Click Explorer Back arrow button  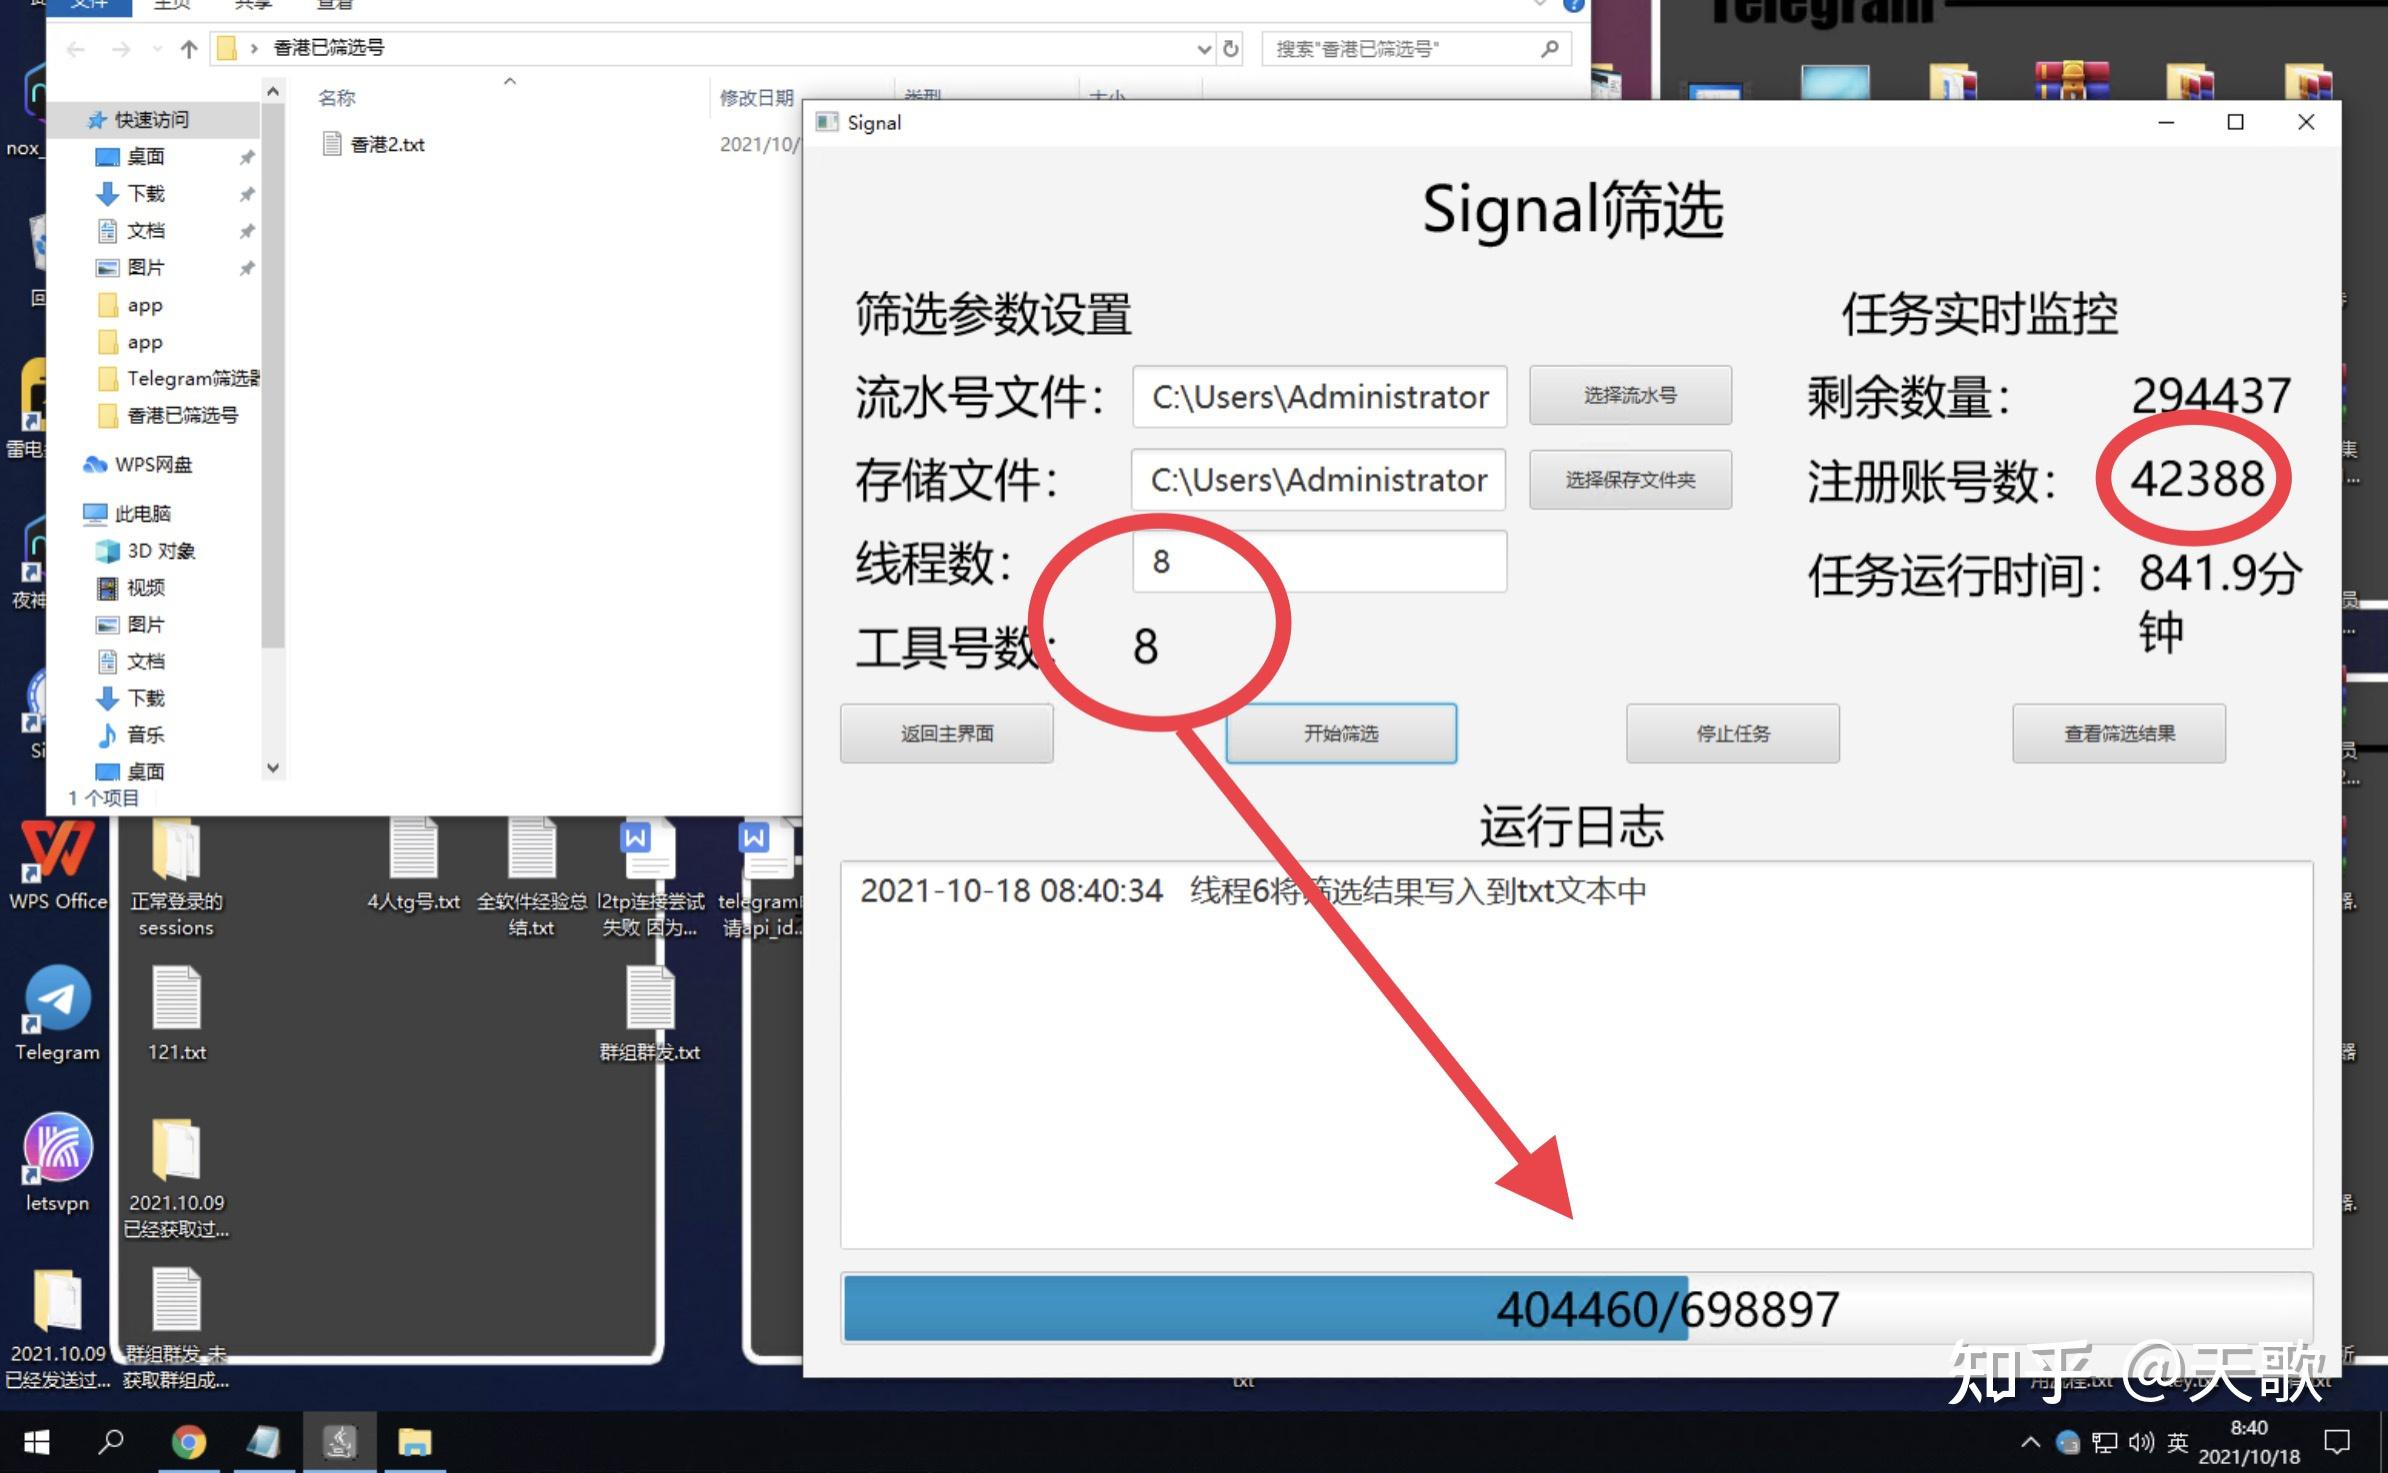[76, 49]
